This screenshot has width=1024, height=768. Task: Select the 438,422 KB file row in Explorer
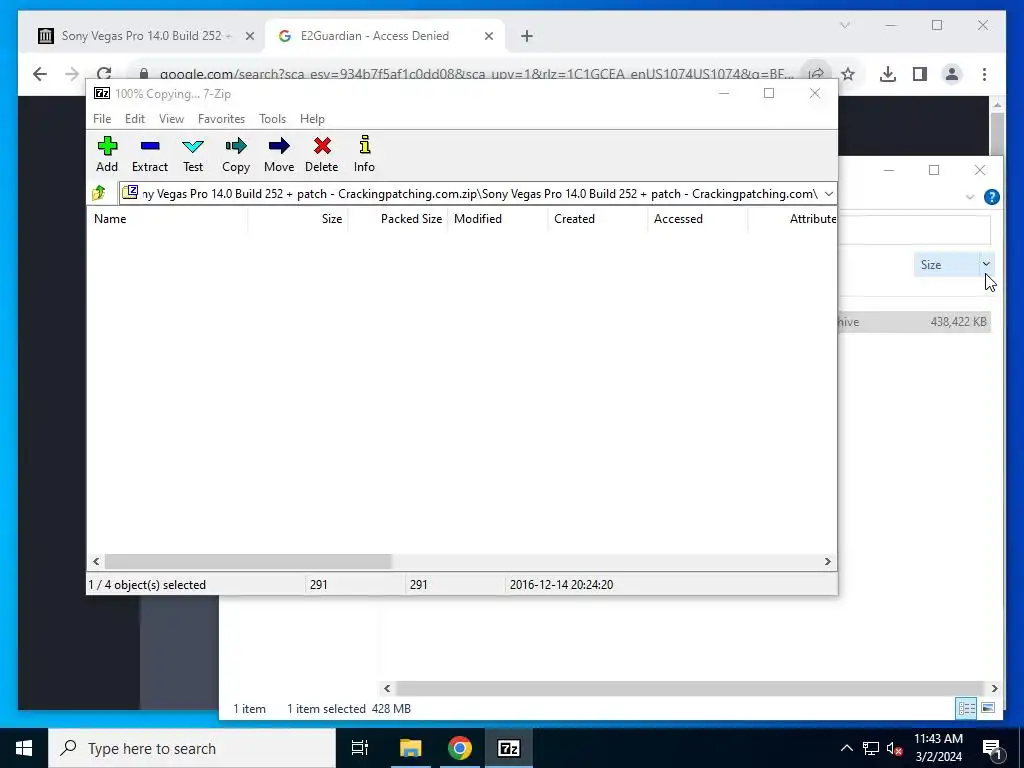coord(914,322)
